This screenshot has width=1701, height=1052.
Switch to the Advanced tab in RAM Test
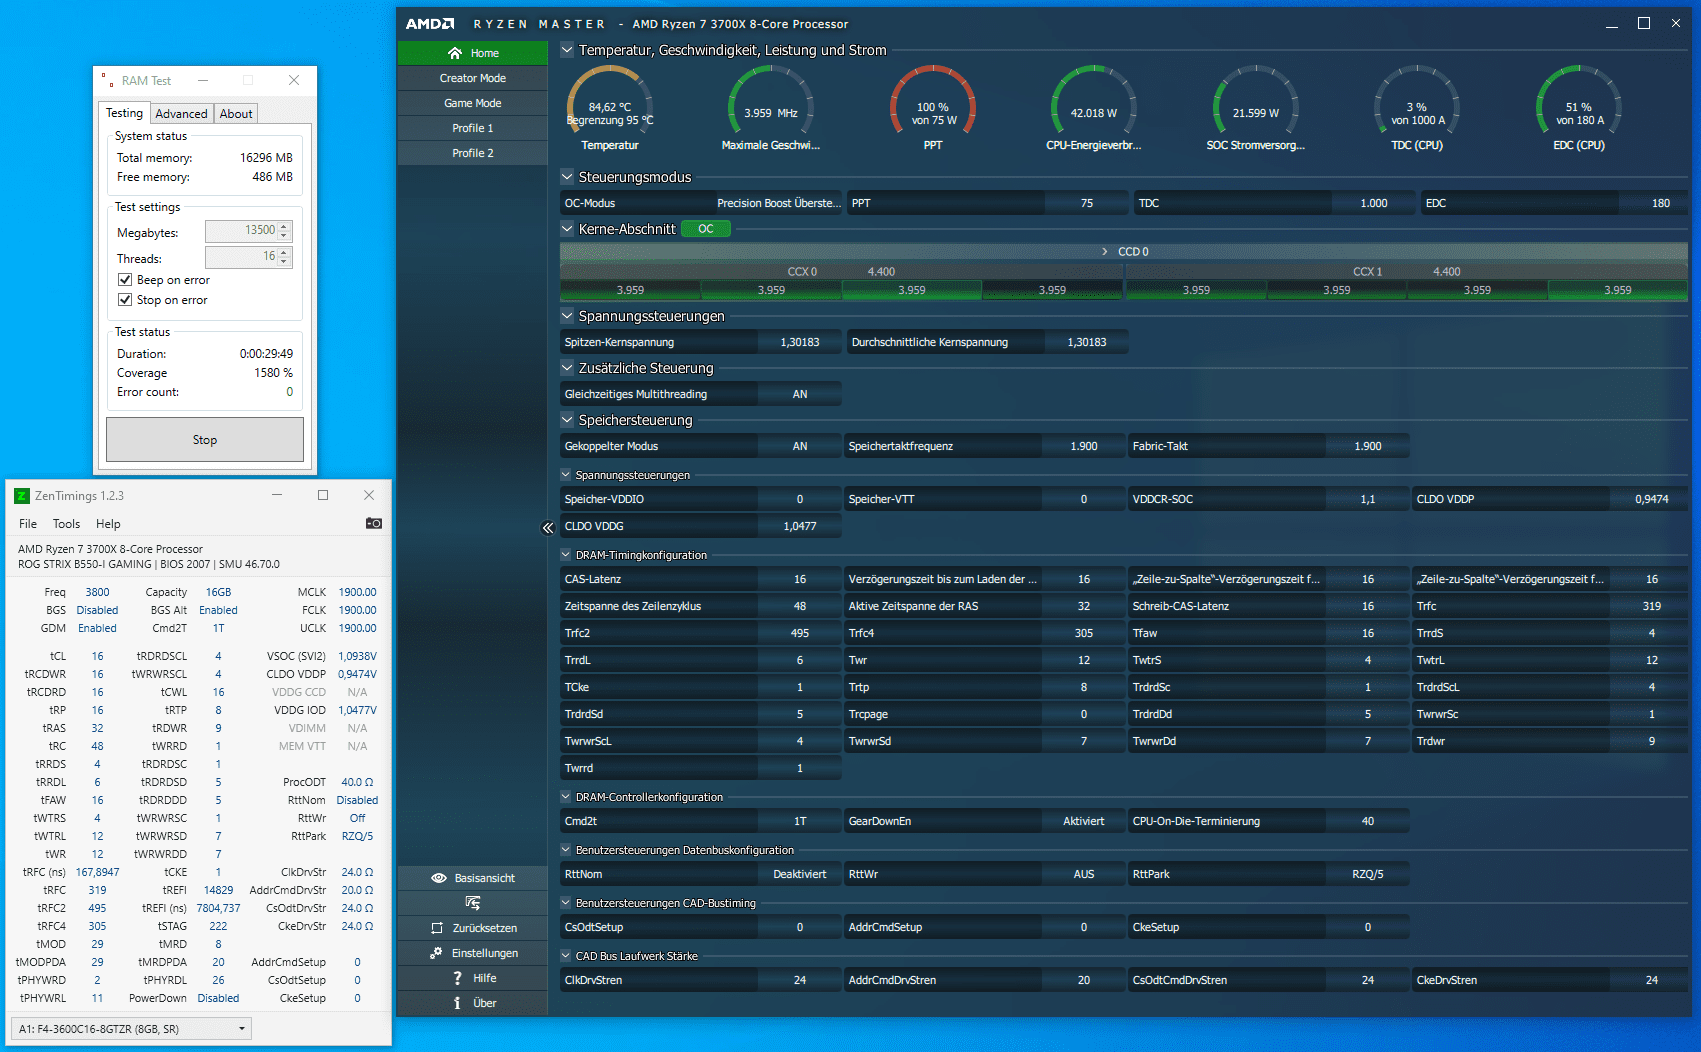pos(181,114)
